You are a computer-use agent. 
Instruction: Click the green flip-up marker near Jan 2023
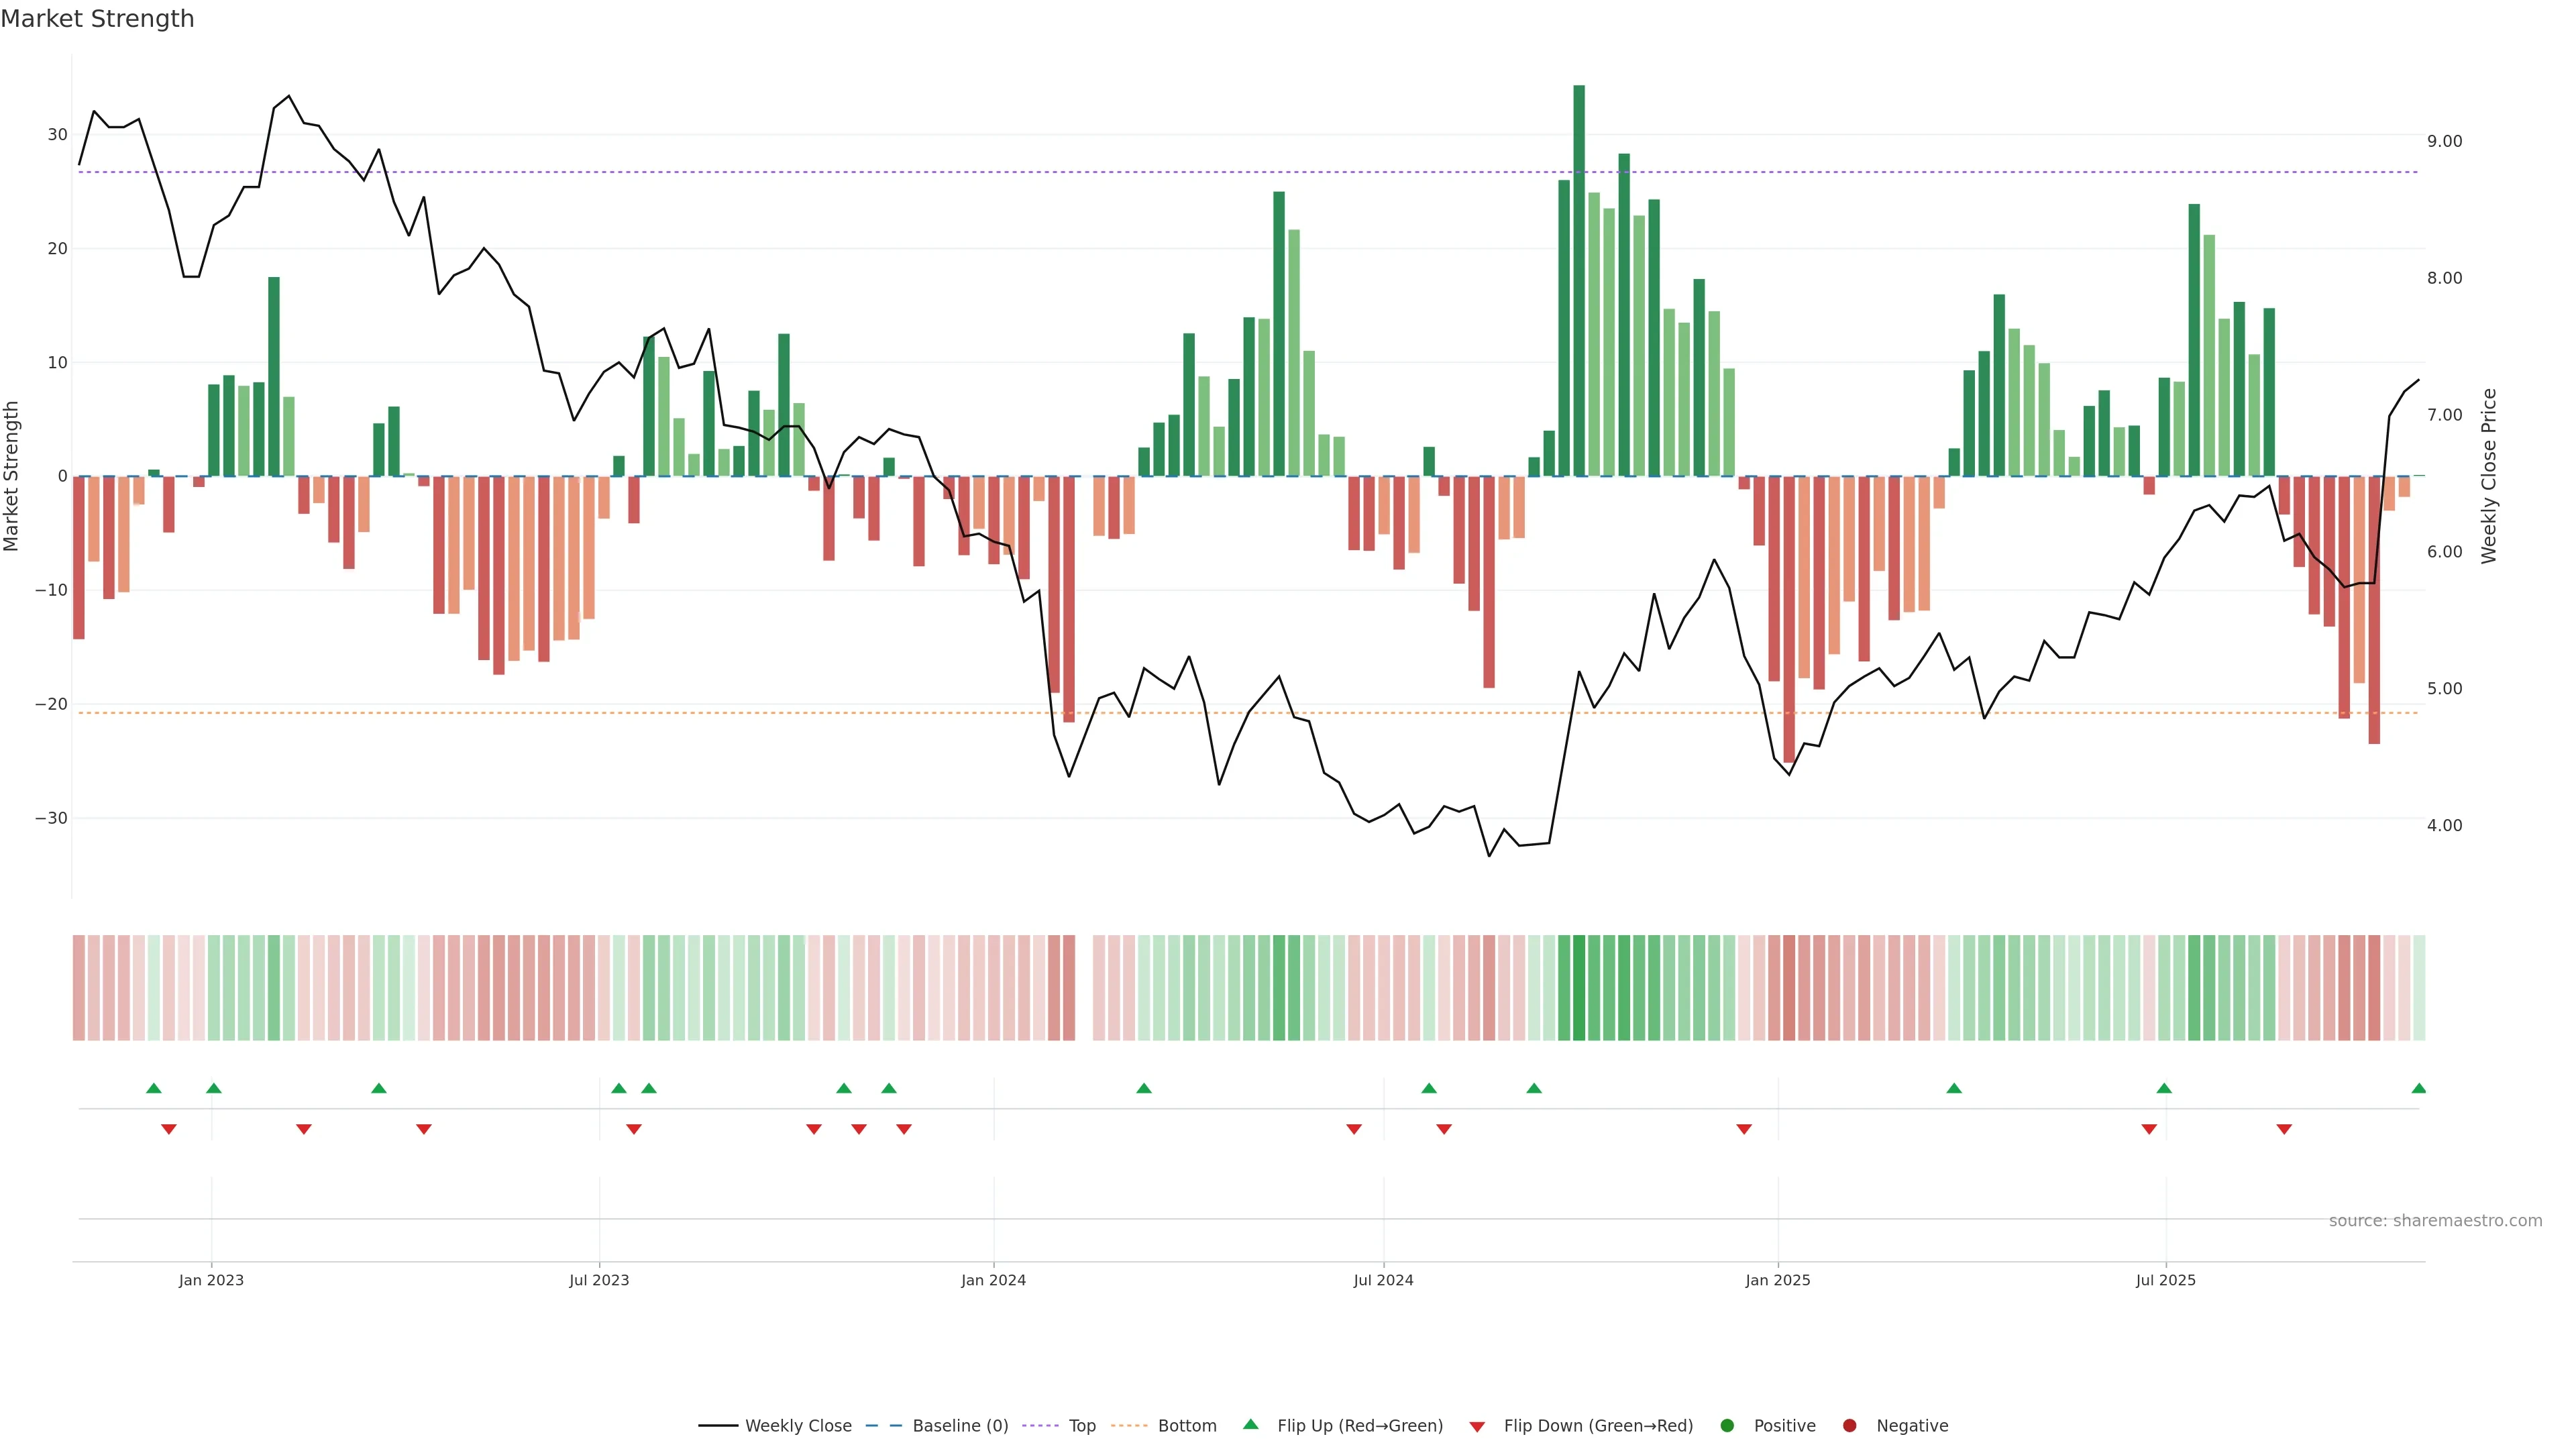pos(214,1088)
